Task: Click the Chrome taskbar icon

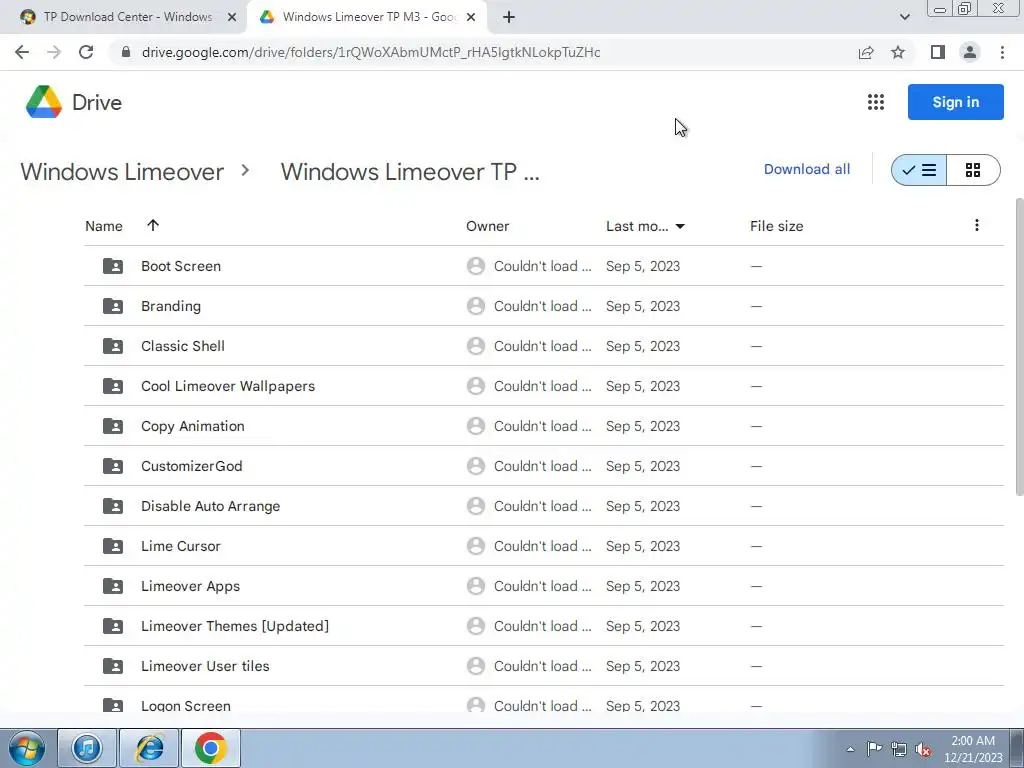Action: pyautogui.click(x=211, y=748)
